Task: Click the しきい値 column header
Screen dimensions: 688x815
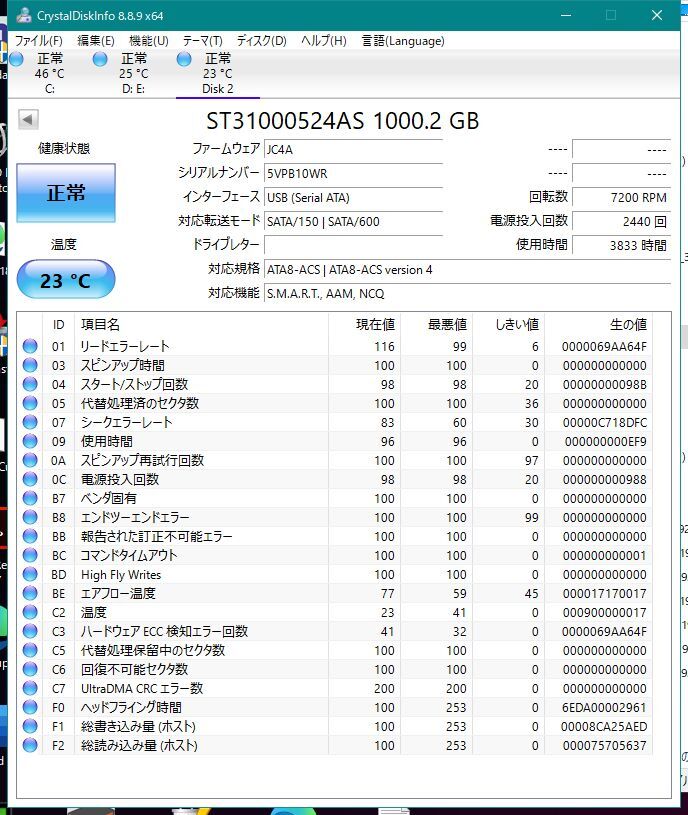Action: click(509, 325)
